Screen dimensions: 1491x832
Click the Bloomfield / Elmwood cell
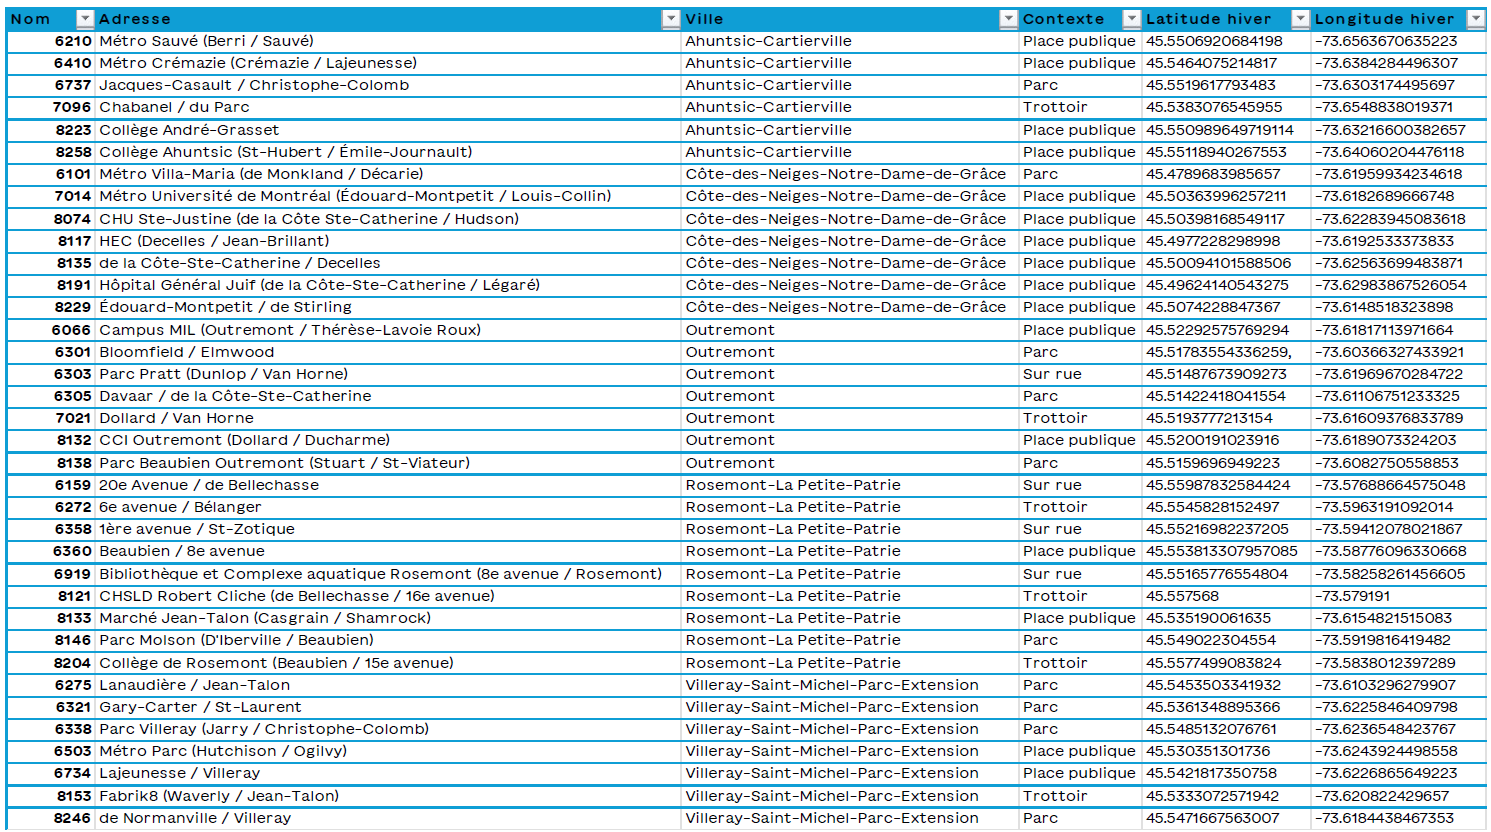[388, 352]
